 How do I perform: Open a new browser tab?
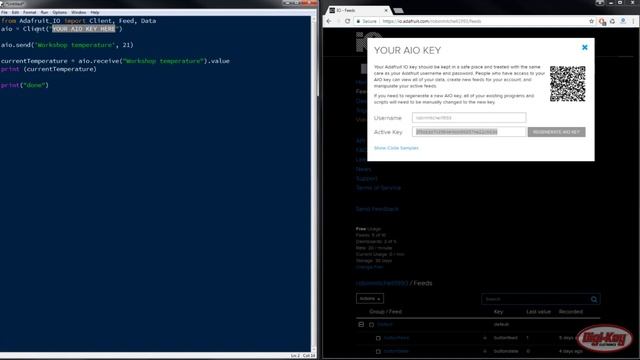tap(399, 11)
